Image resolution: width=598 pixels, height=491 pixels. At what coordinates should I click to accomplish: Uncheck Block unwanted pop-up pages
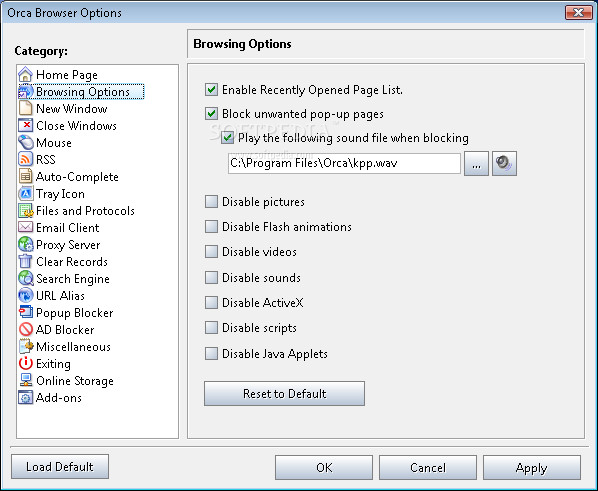[211, 114]
